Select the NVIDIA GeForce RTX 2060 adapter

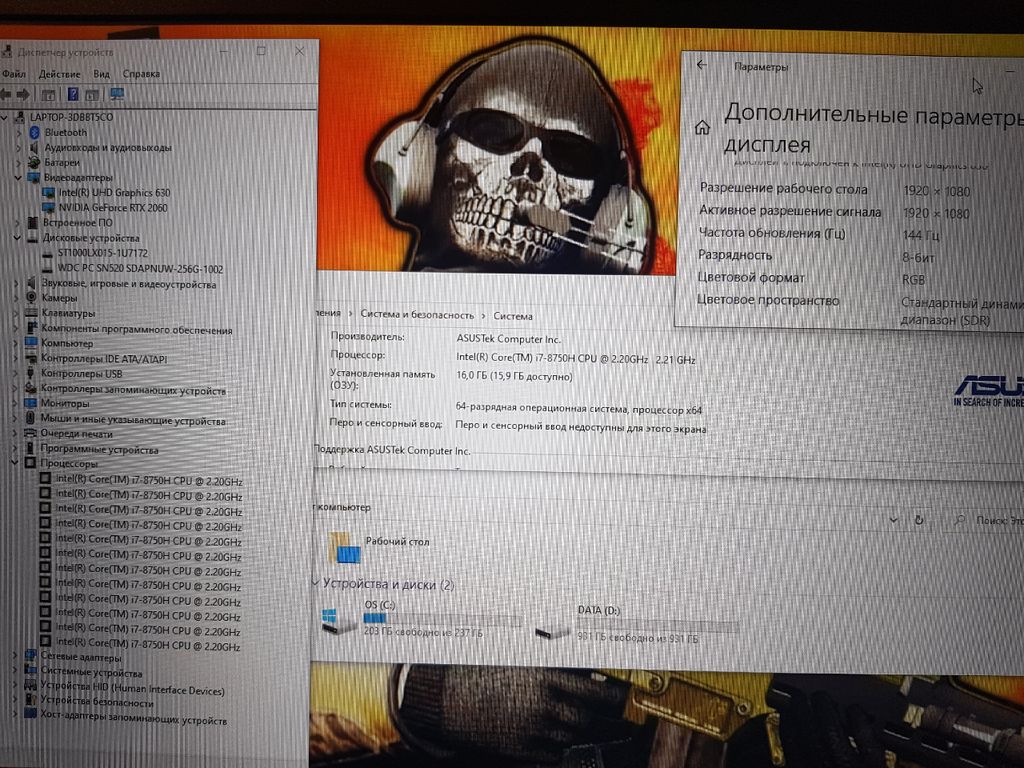(112, 208)
